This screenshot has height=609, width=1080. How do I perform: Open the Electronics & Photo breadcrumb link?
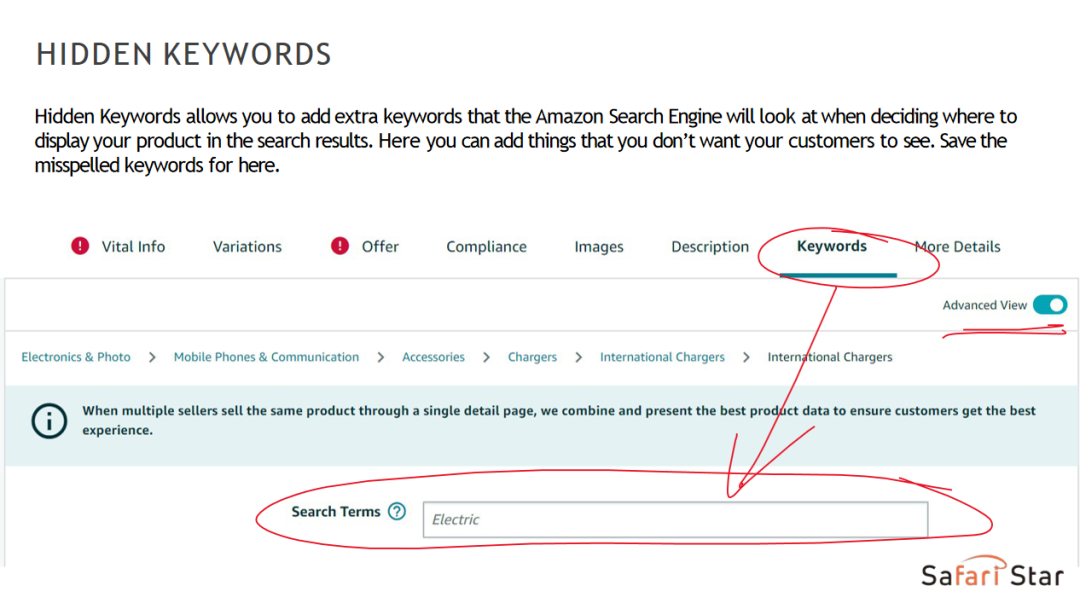tap(76, 357)
